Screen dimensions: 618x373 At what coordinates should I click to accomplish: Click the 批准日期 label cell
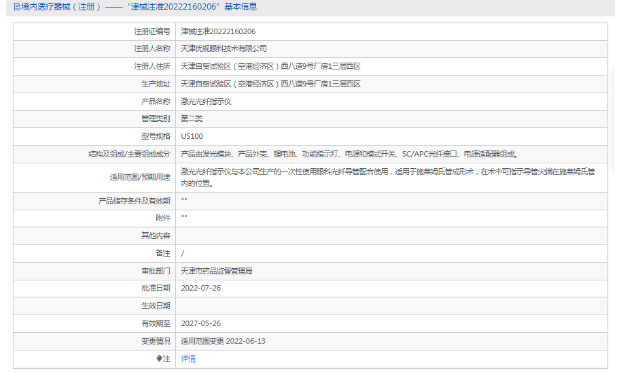point(95,288)
